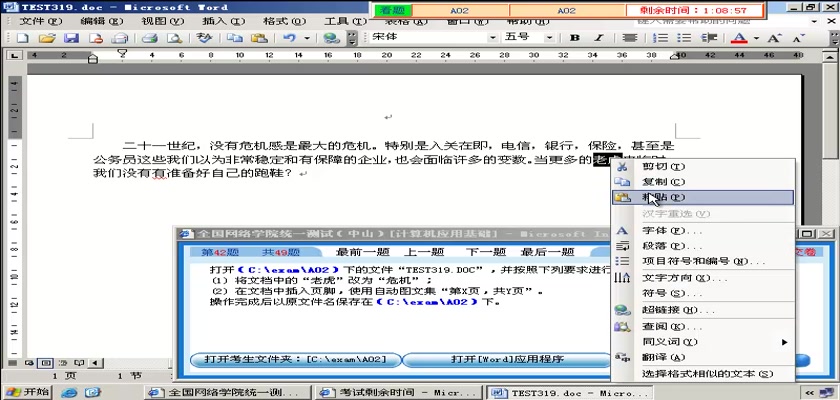The height and width of the screenshot is (400, 840).
Task: Choose 复制 from the context menu
Action: point(702,182)
